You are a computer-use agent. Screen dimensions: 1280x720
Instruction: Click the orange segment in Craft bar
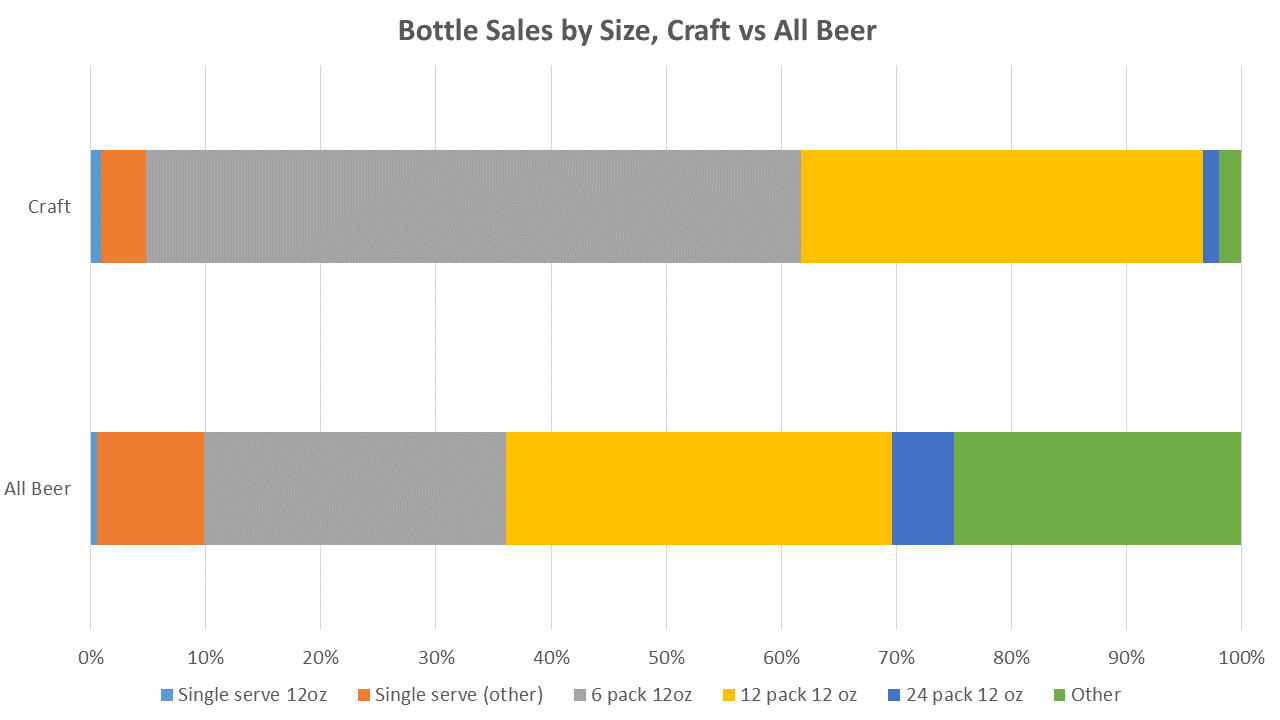124,206
